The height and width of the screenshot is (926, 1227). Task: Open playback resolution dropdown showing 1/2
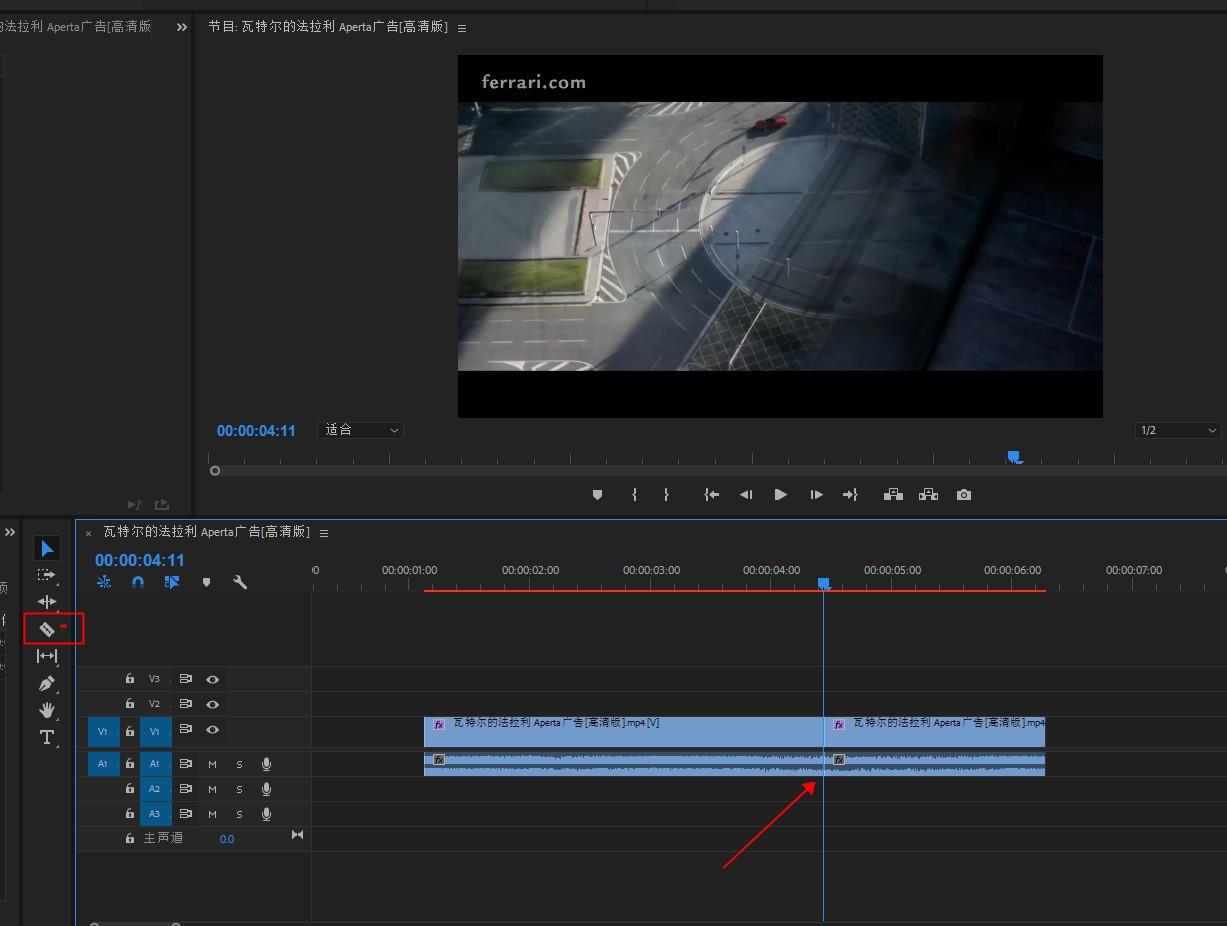(x=1178, y=430)
